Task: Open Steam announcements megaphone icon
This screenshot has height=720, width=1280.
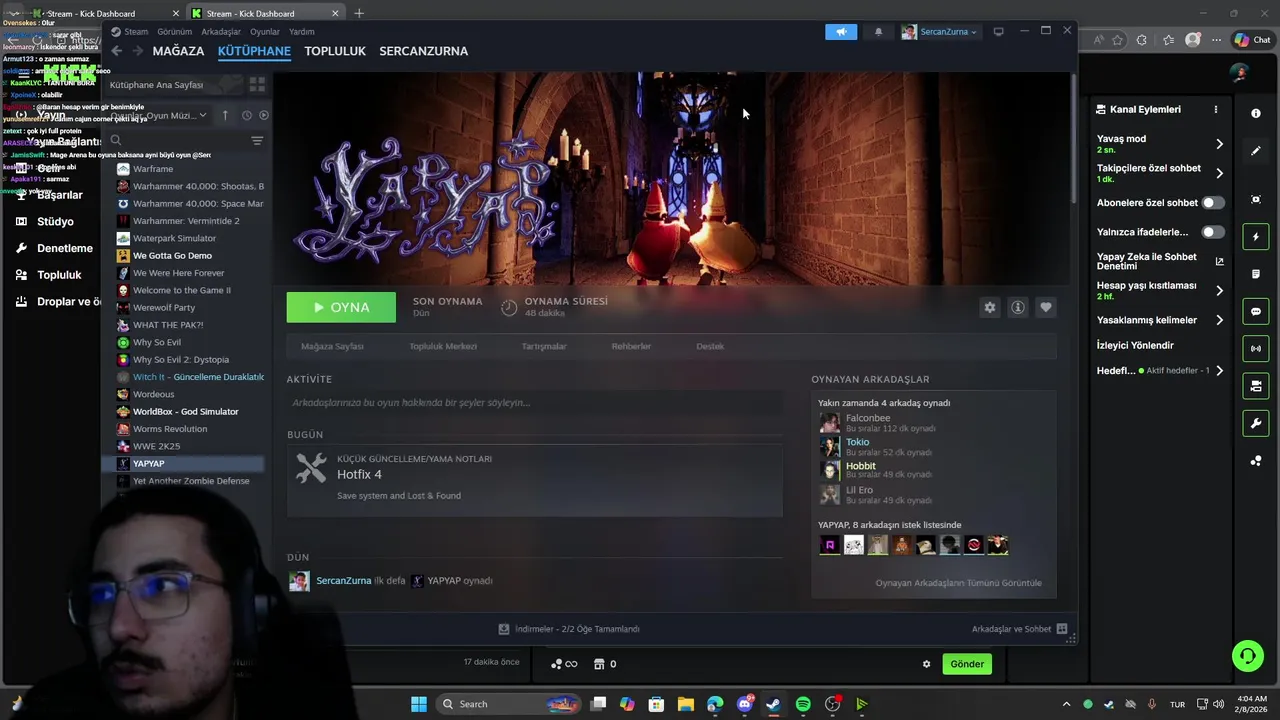Action: tap(841, 32)
